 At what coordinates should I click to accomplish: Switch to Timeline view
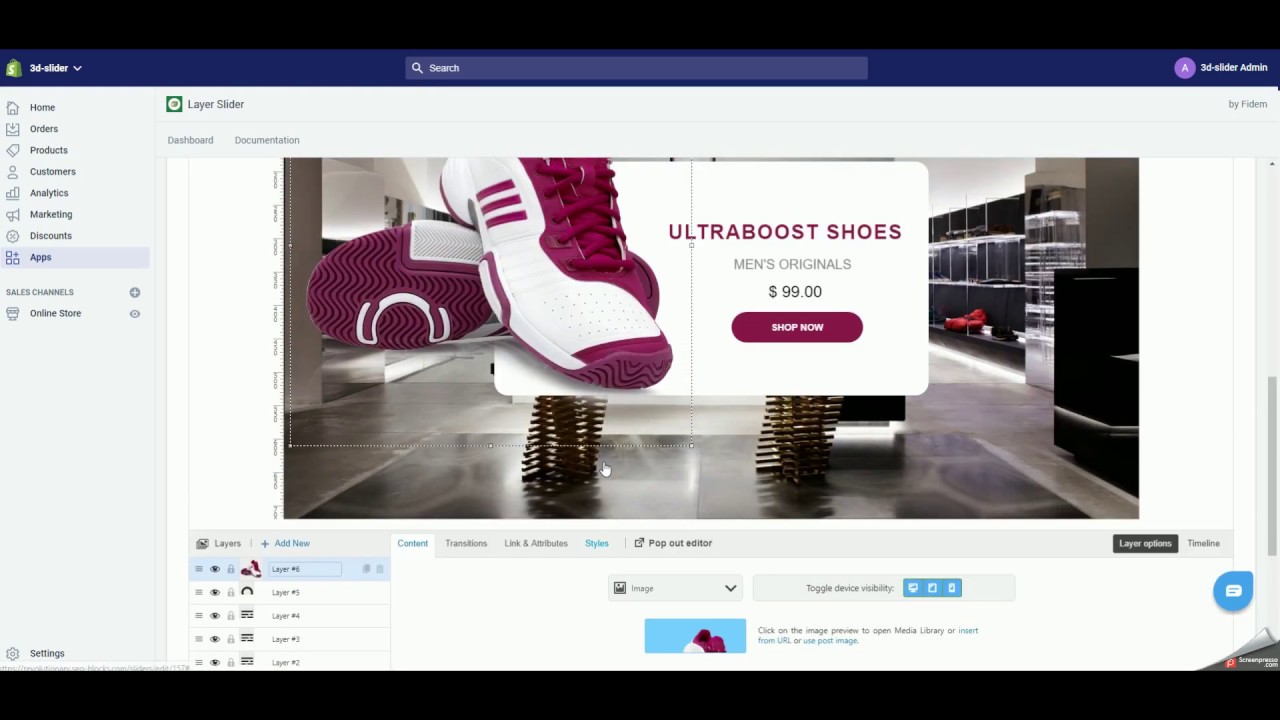1203,543
